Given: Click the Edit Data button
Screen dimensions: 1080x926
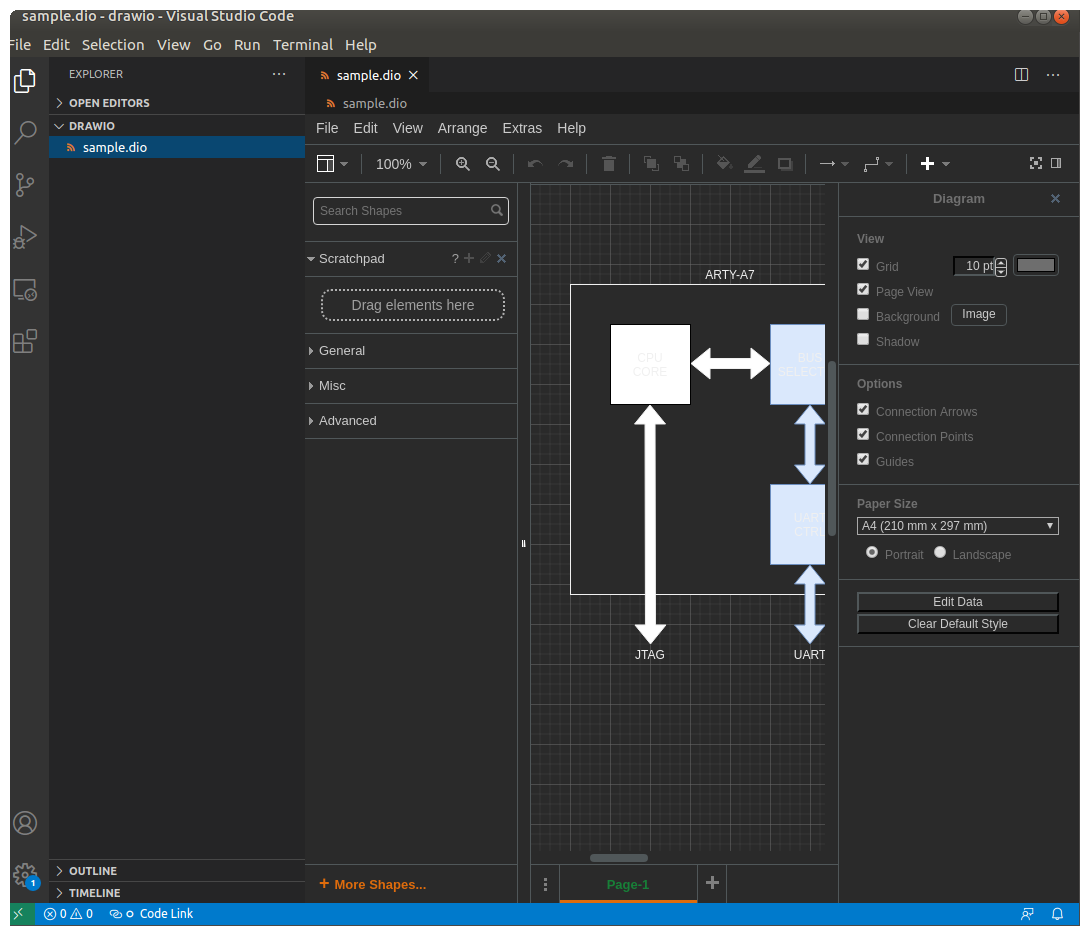Looking at the screenshot, I should coord(957,602).
